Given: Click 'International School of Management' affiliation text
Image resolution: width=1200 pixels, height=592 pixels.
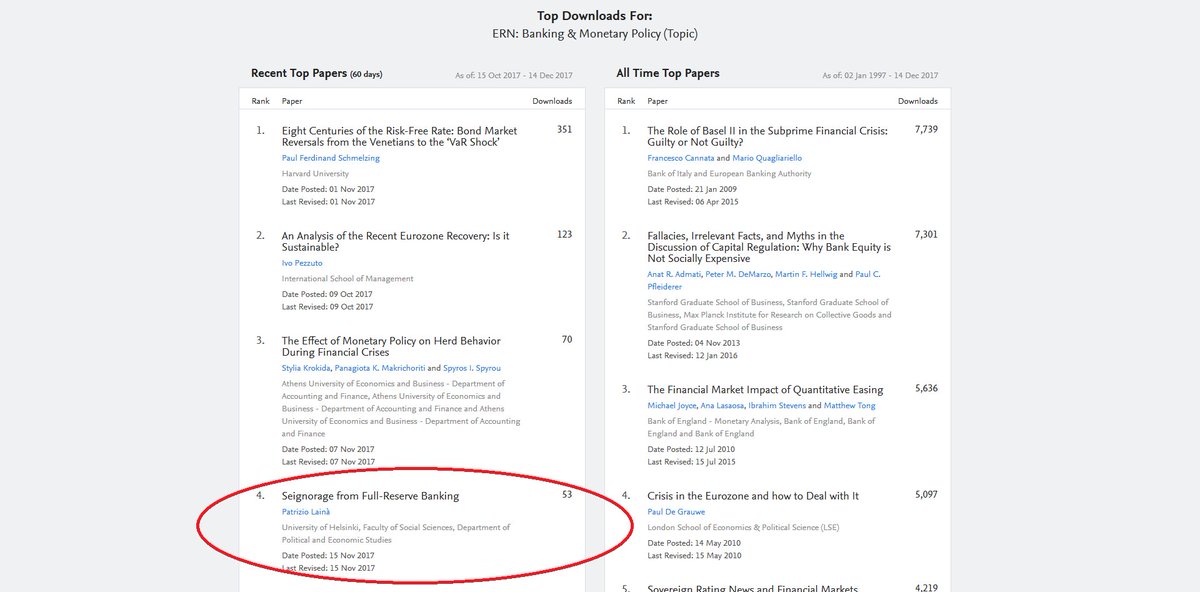Looking at the screenshot, I should click(347, 279).
